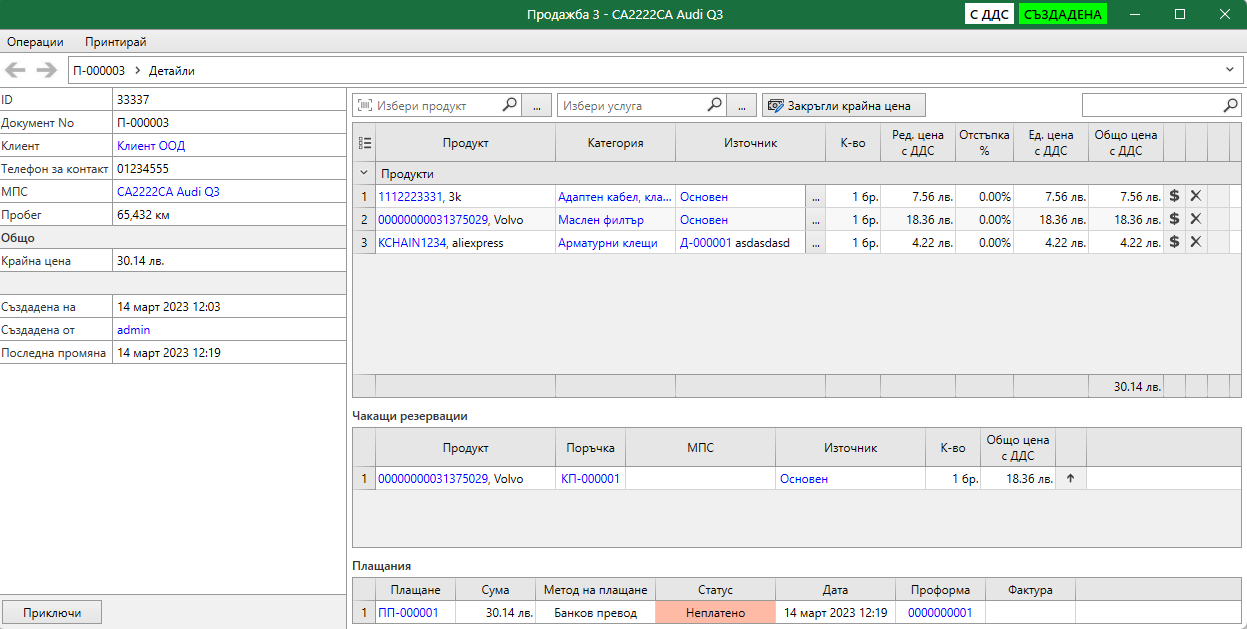Open the breadcrumb path dropdown arrow
The image size is (1247, 629).
coord(1229,70)
